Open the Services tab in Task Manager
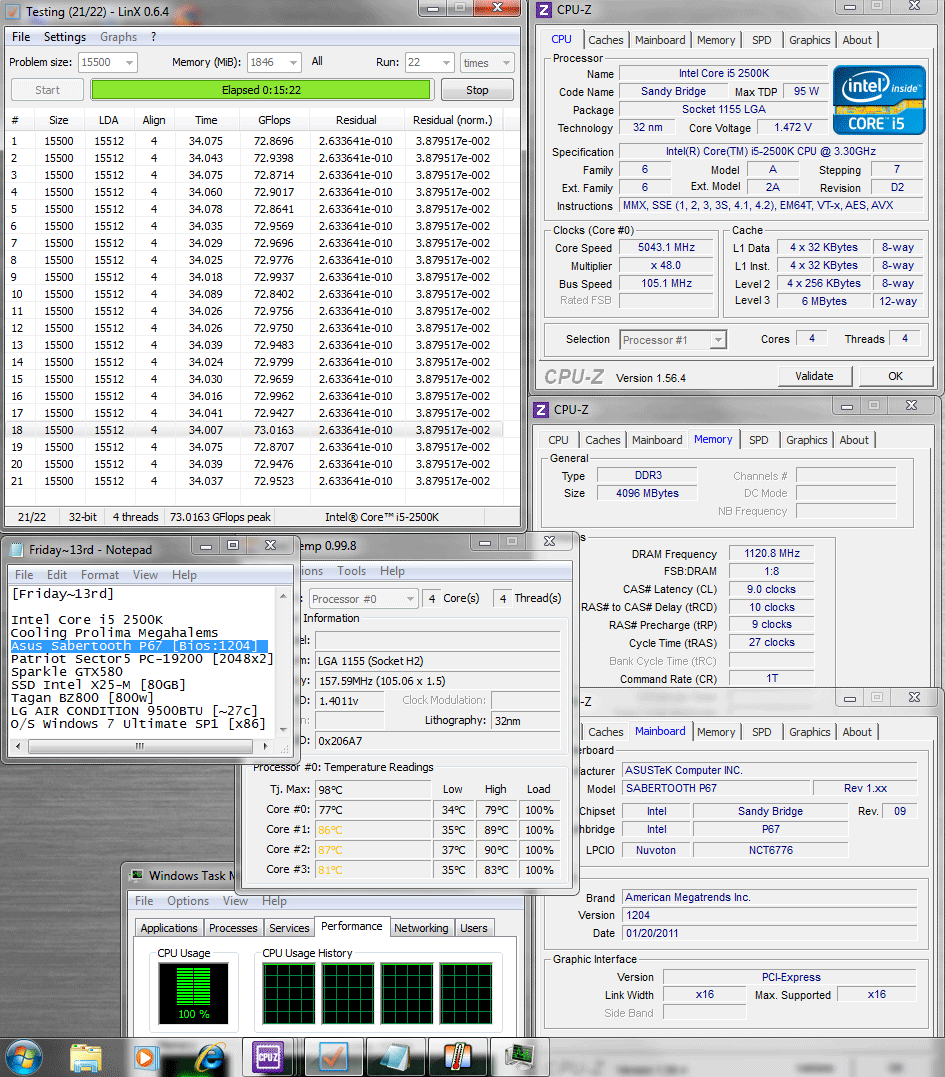This screenshot has height=1077, width=945. tap(289, 928)
